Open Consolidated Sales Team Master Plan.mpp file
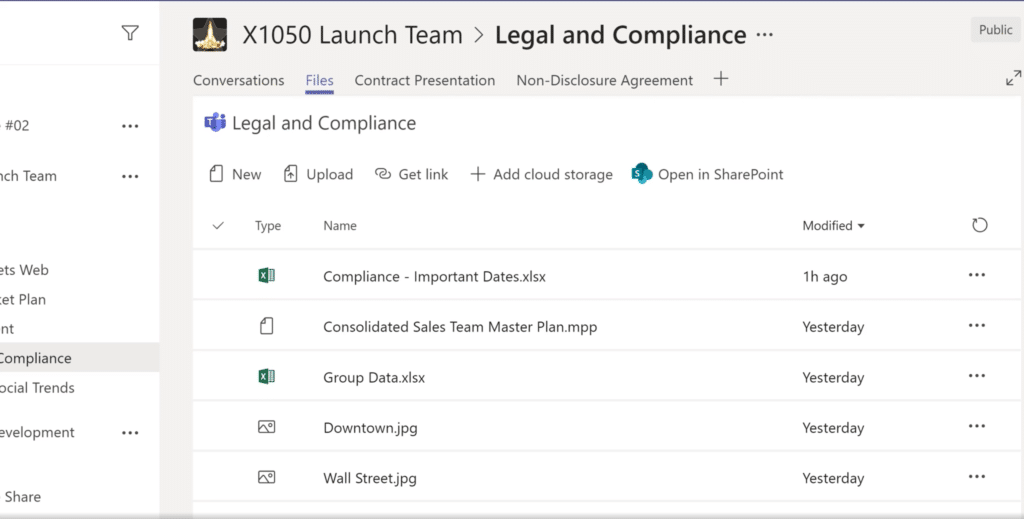The height and width of the screenshot is (519, 1024). pos(460,326)
